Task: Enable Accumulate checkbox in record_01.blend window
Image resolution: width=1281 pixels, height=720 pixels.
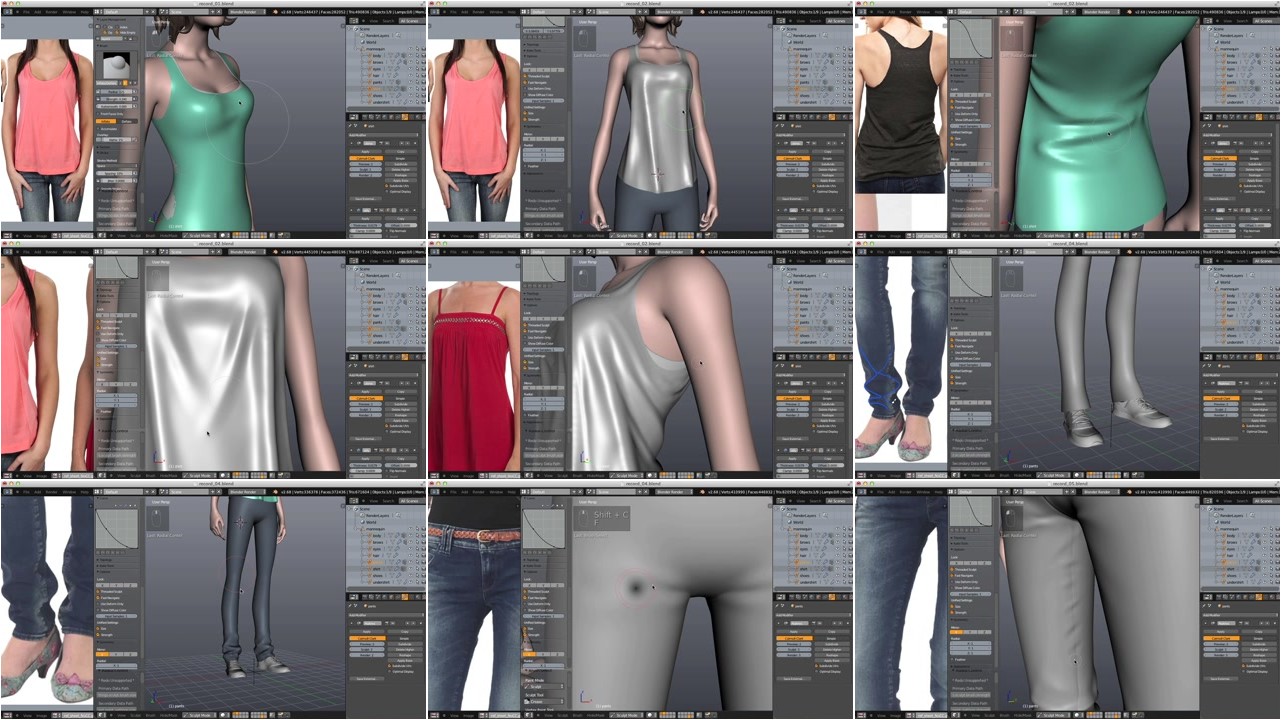Action: (x=98, y=129)
